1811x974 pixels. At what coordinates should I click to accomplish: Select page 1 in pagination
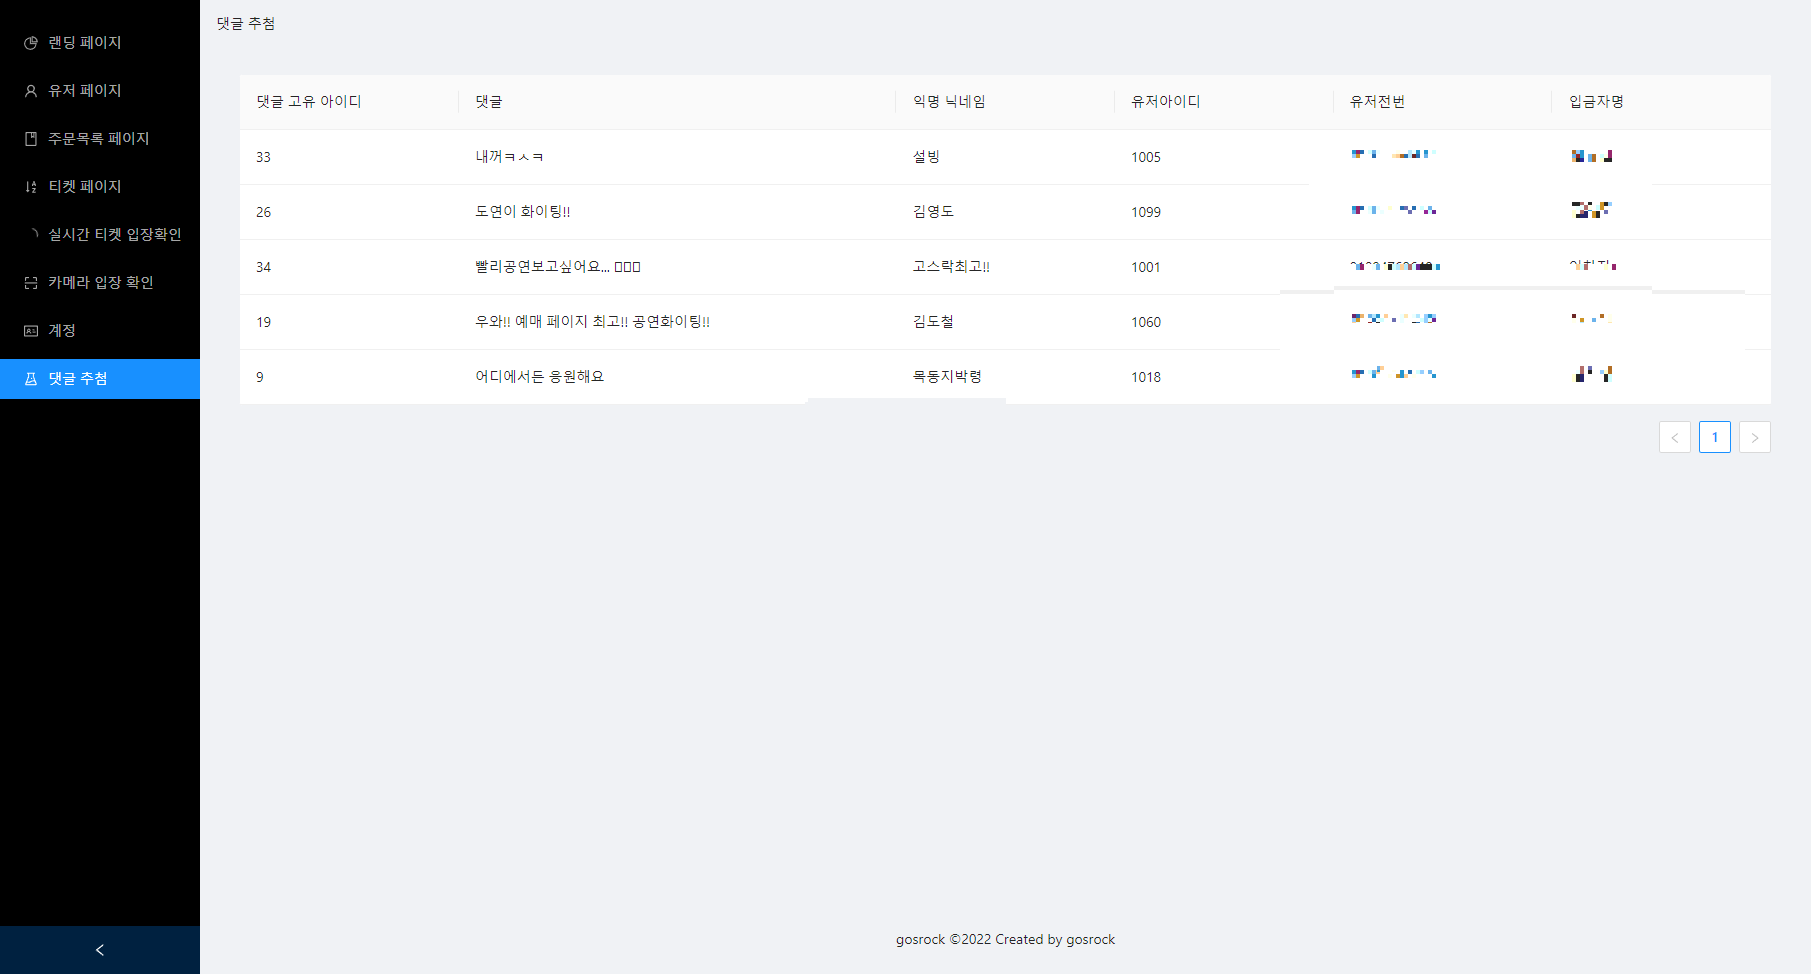point(1715,437)
